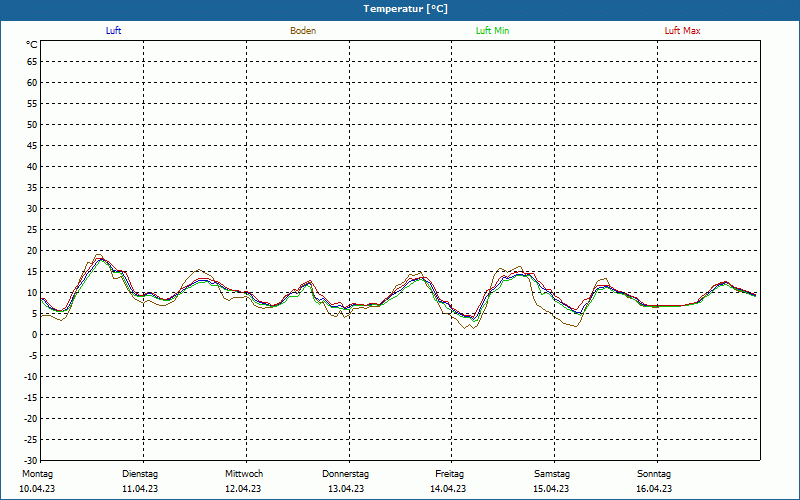The image size is (800, 500).
Task: Click the 'Luft Max' legend label
Action: point(682,31)
